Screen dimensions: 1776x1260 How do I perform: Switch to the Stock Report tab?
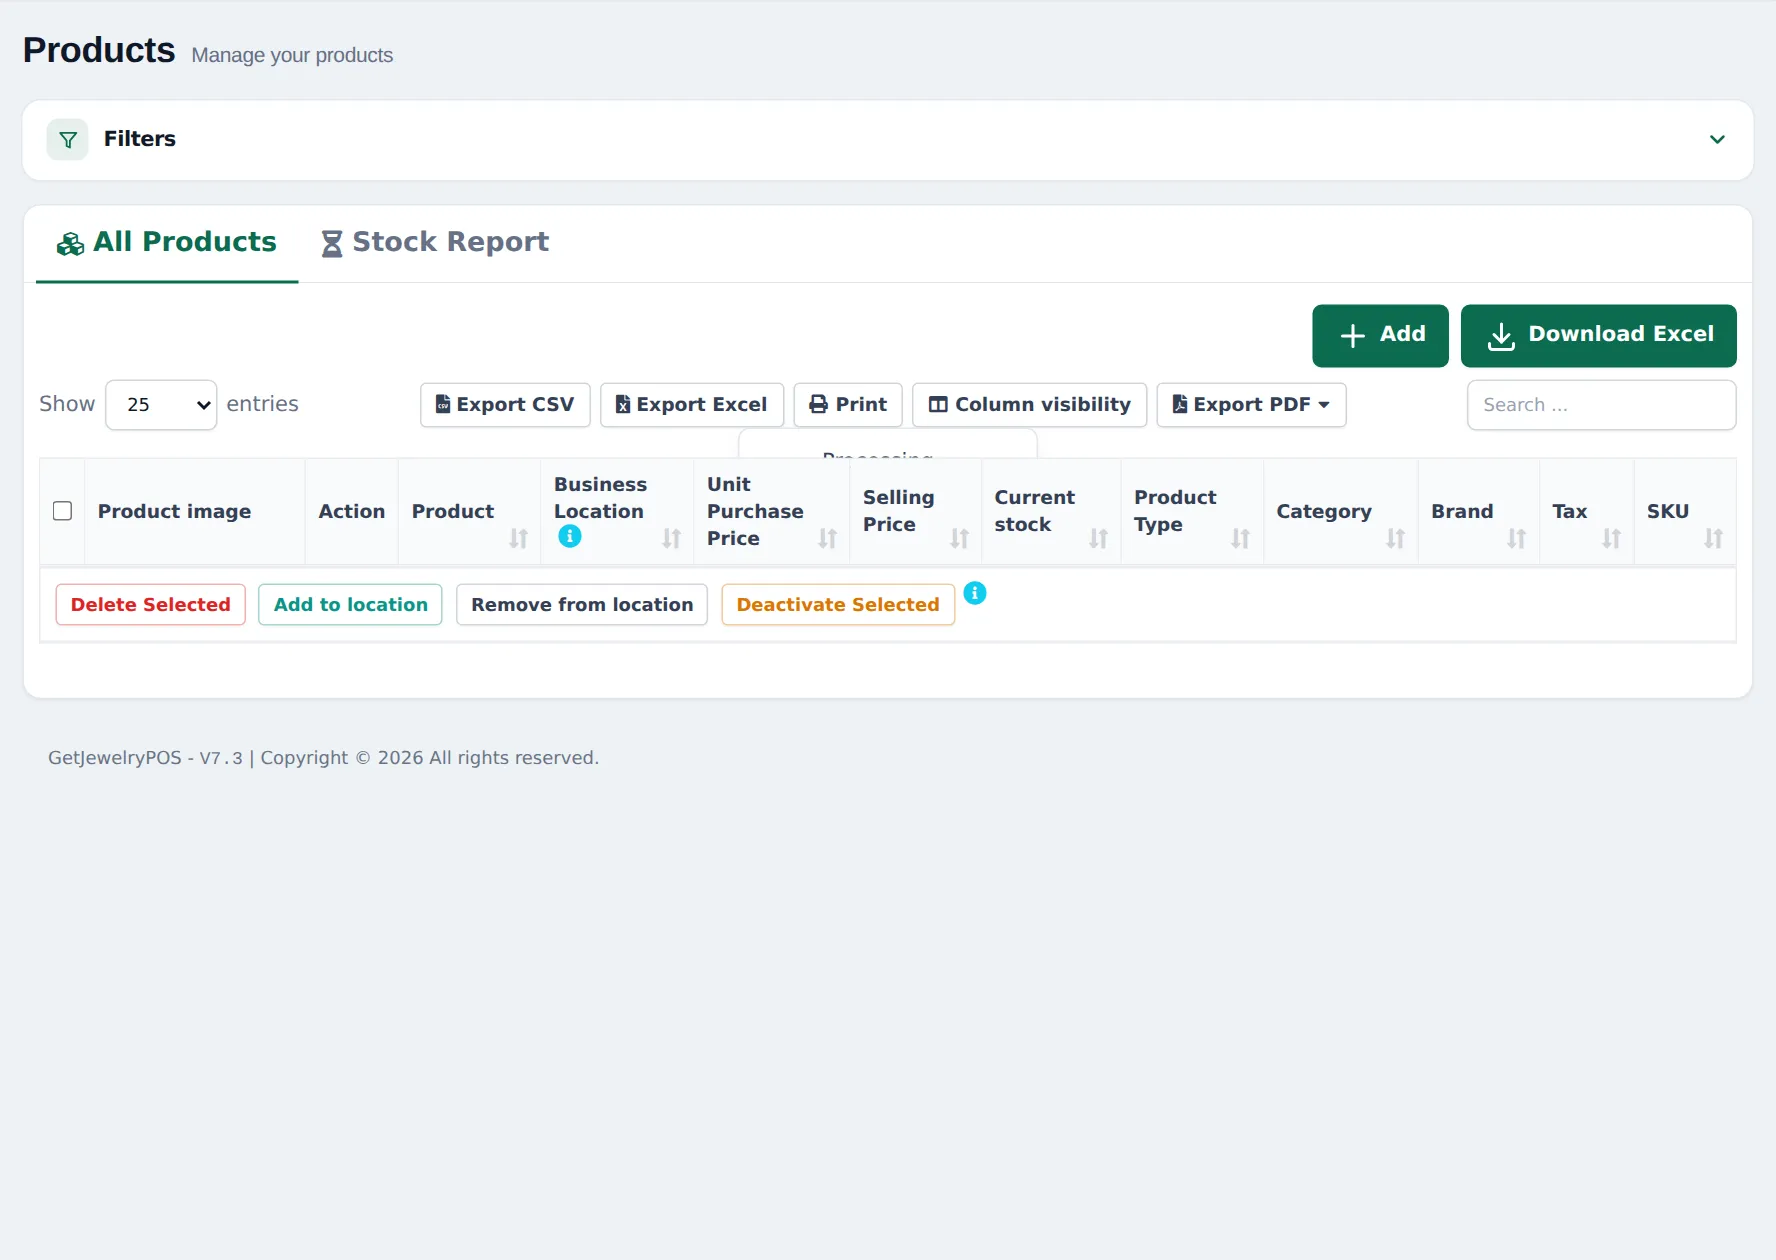coord(435,243)
